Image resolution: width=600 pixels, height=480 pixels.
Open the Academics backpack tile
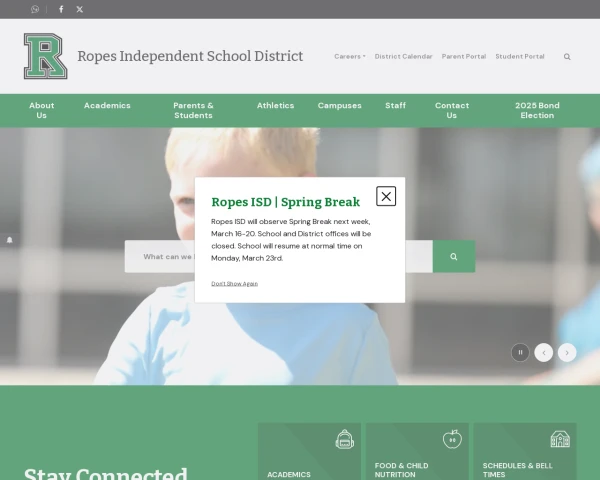(x=309, y=451)
